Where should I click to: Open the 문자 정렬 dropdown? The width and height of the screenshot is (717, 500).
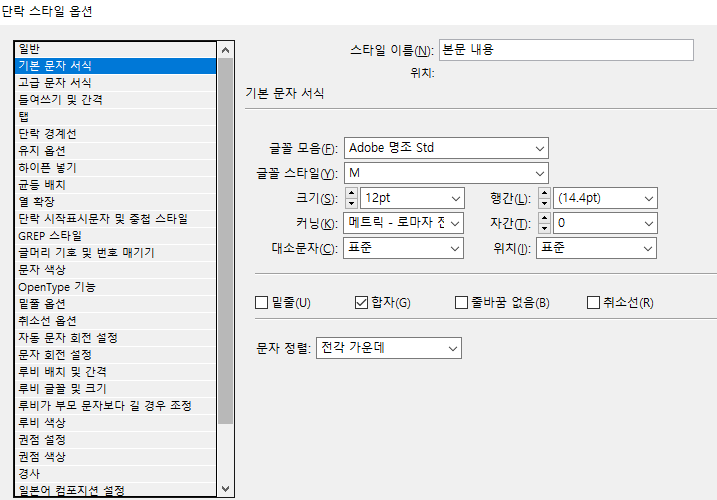(389, 348)
